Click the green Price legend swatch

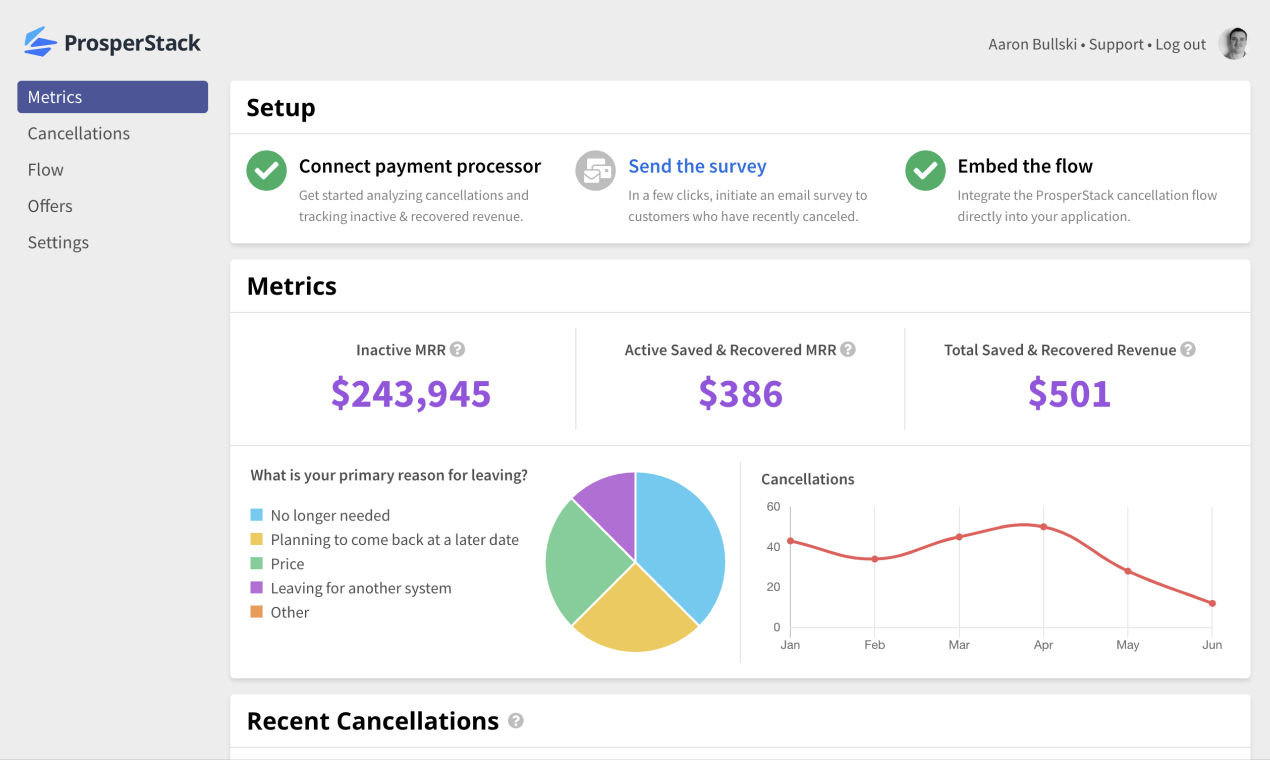(257, 563)
